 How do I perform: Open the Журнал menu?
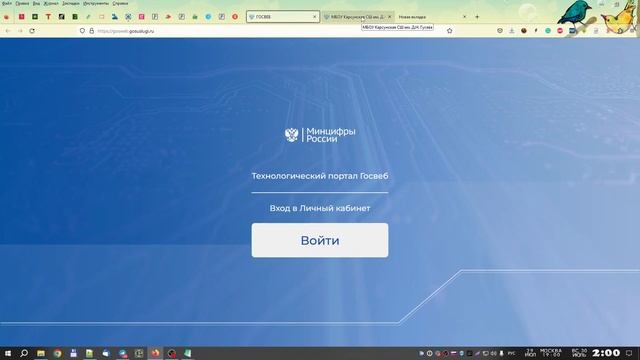51,3
